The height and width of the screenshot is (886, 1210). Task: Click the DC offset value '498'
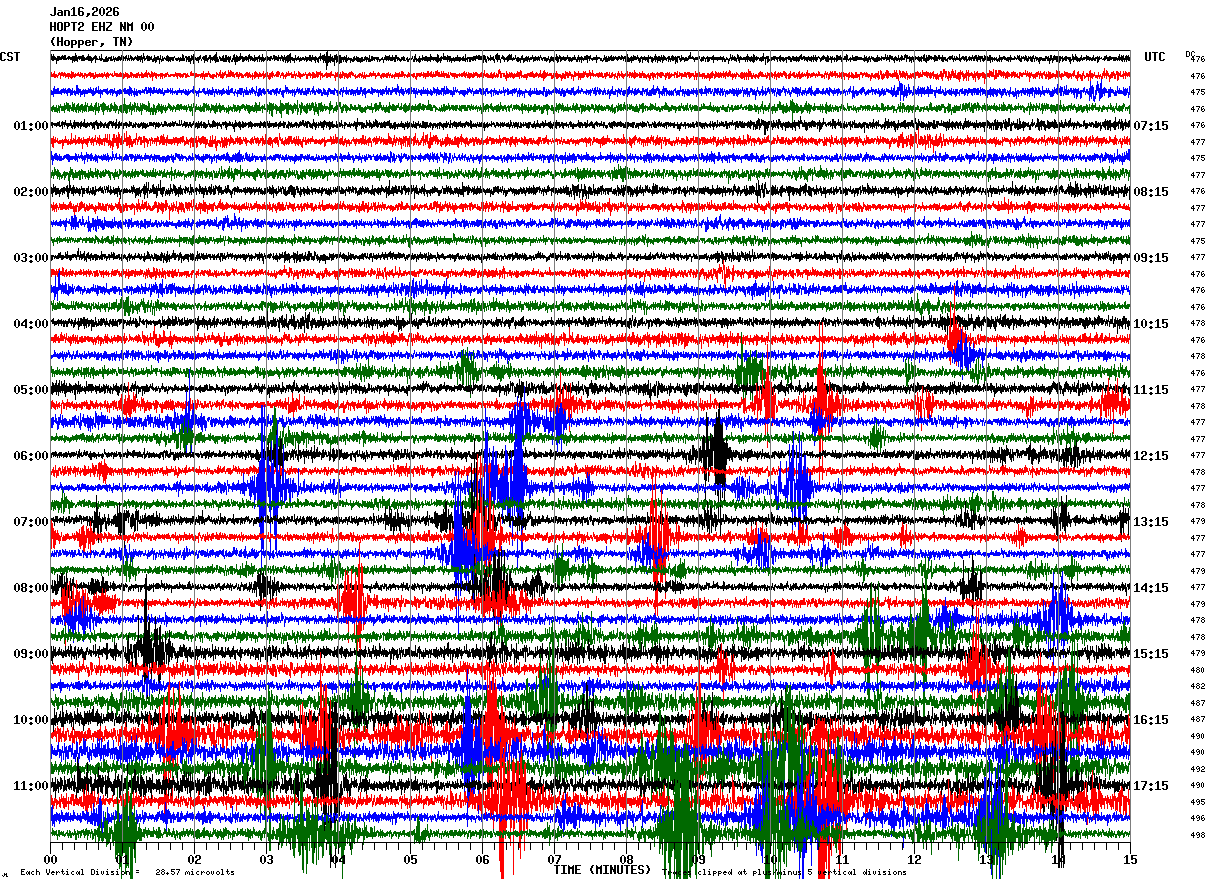click(x=1197, y=835)
